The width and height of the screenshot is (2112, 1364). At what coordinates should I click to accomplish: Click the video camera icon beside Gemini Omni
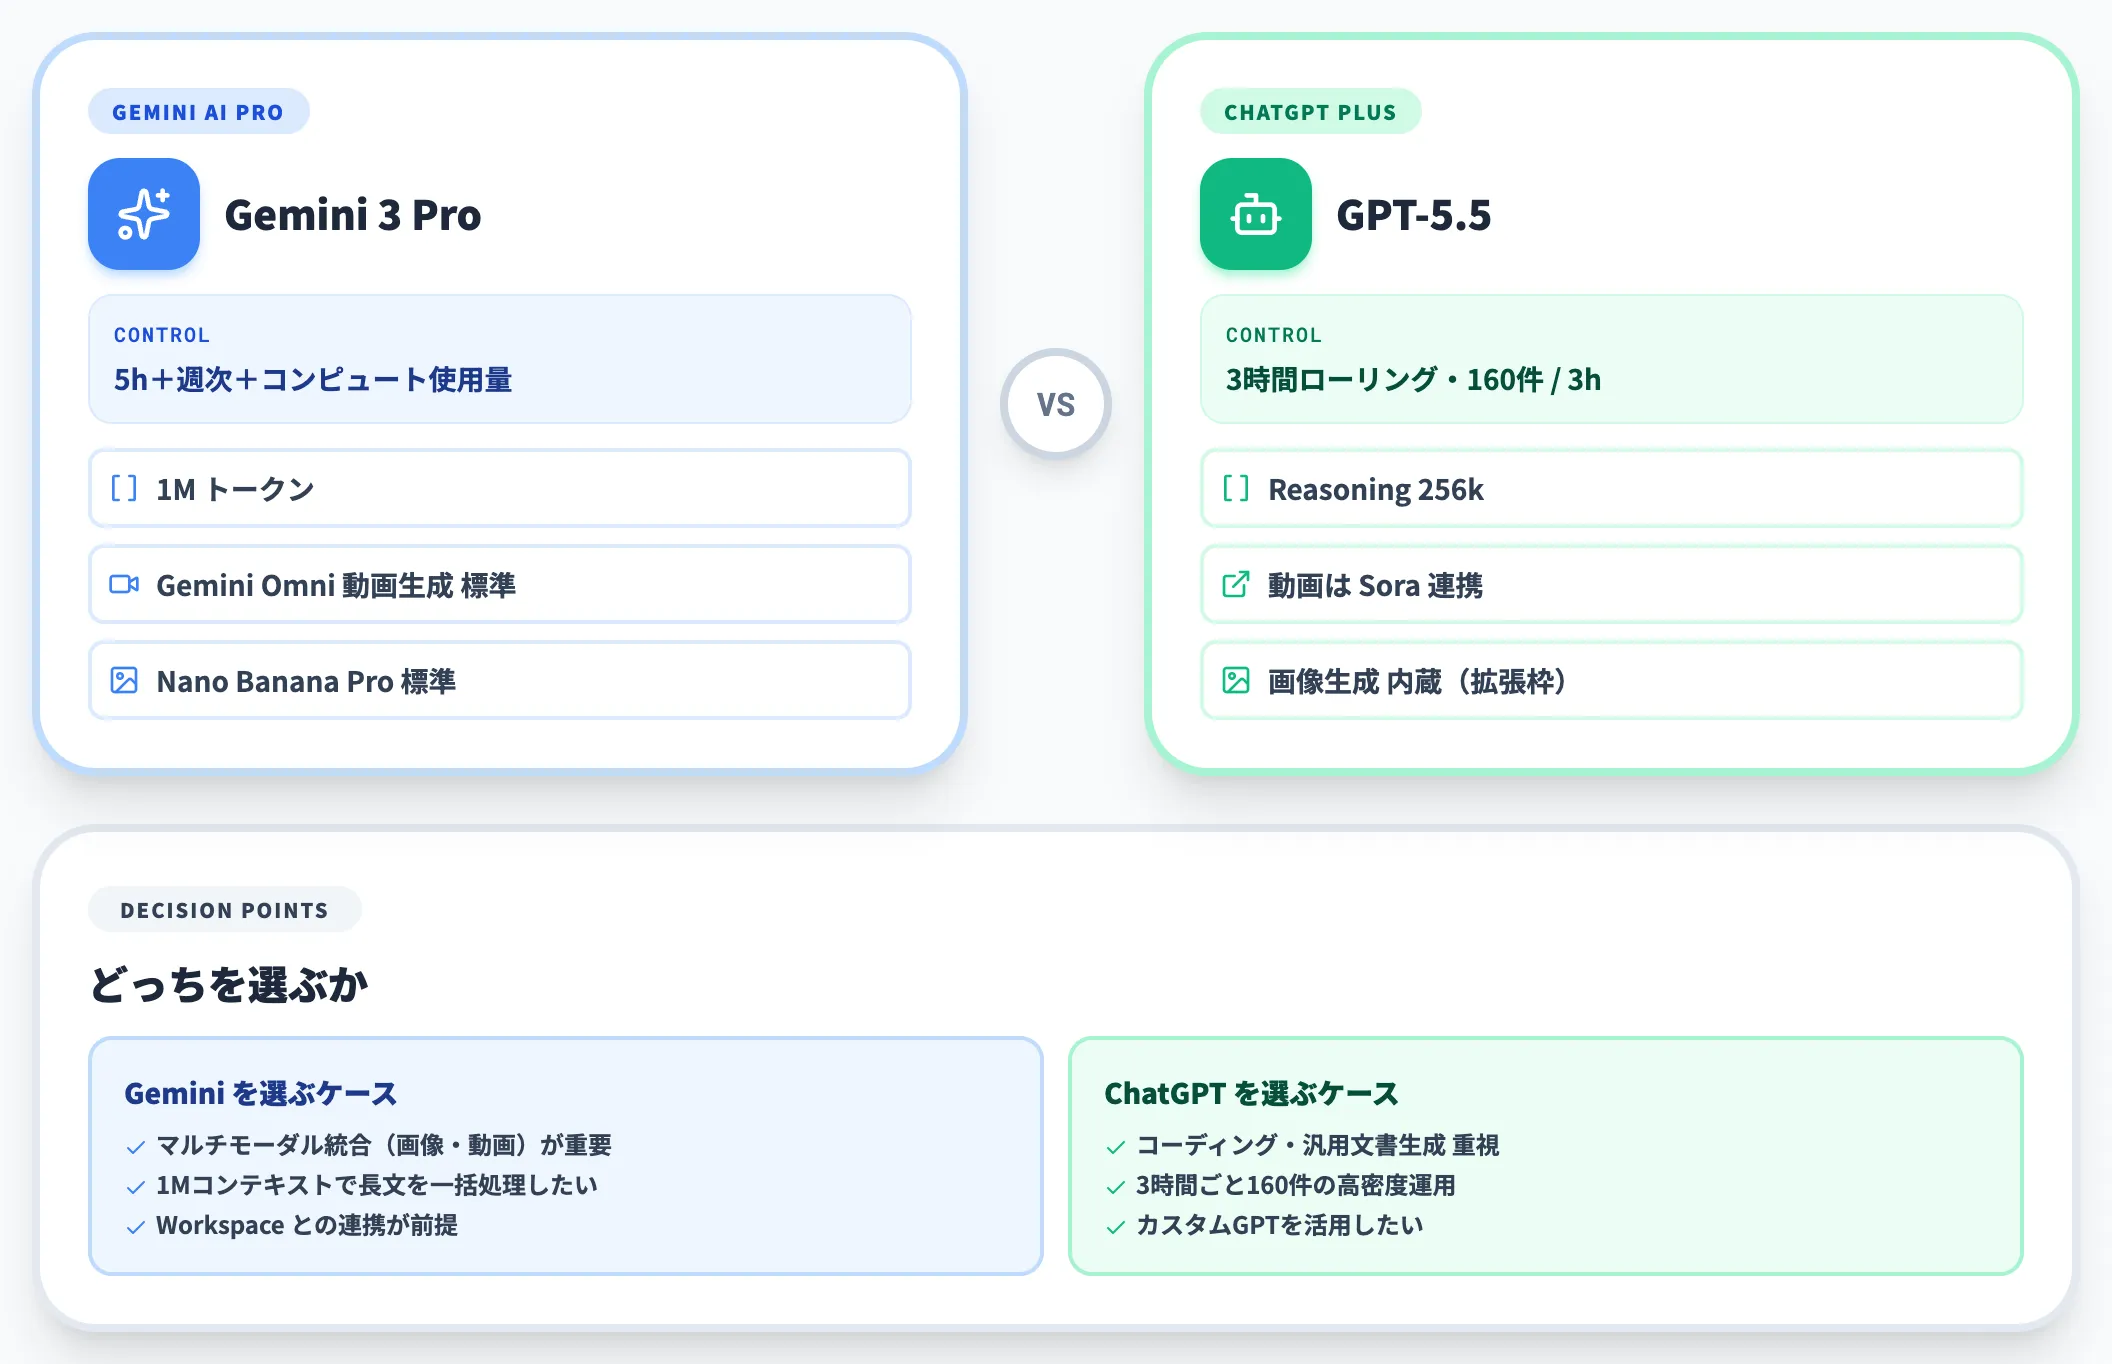(124, 584)
